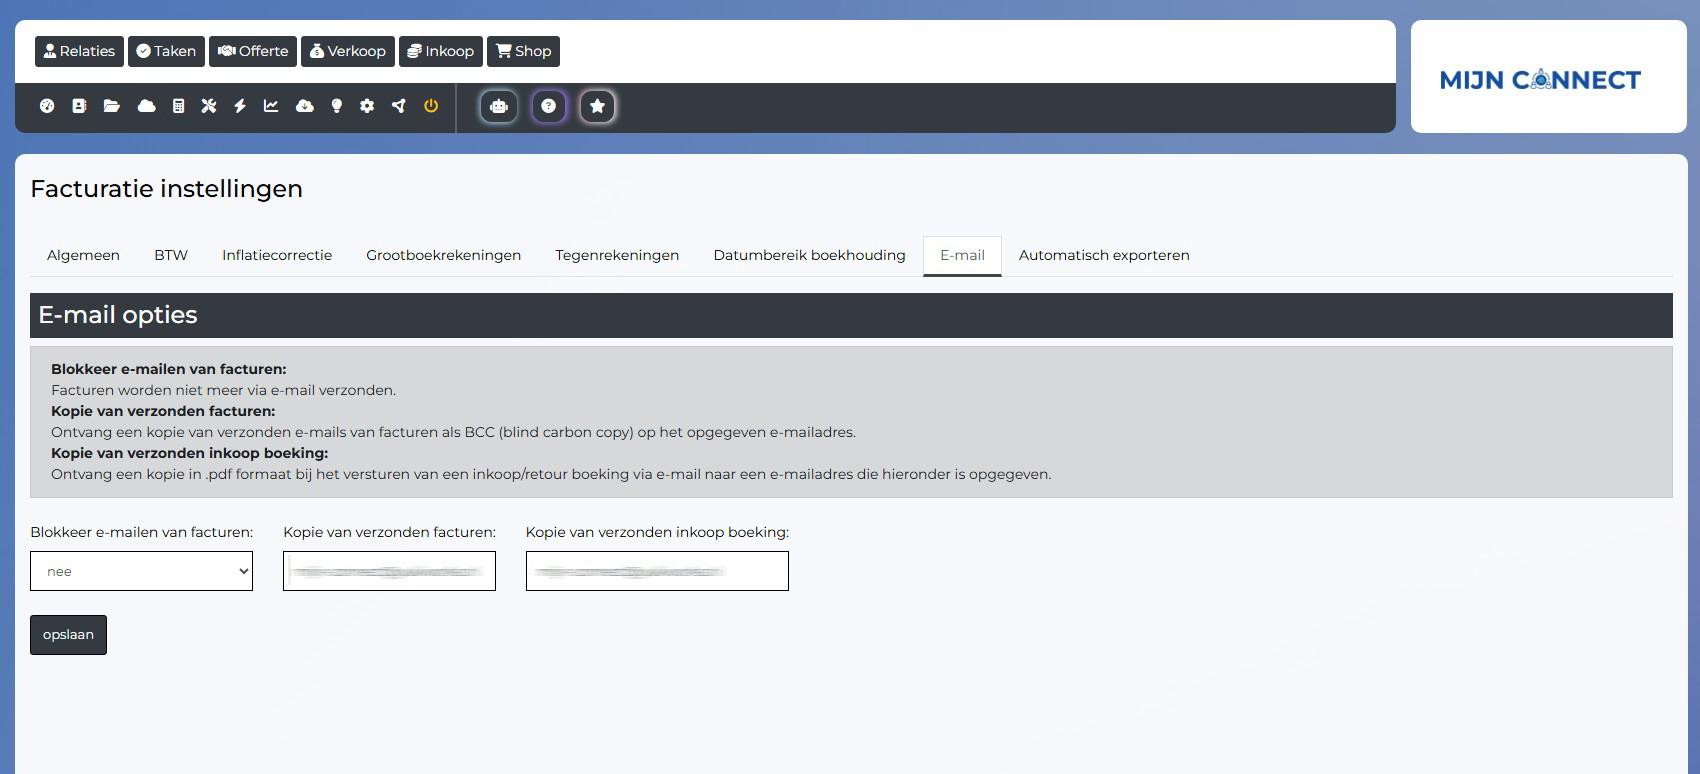The image size is (1700, 774).
Task: Open the dashboard gauge icon
Action: (47, 106)
